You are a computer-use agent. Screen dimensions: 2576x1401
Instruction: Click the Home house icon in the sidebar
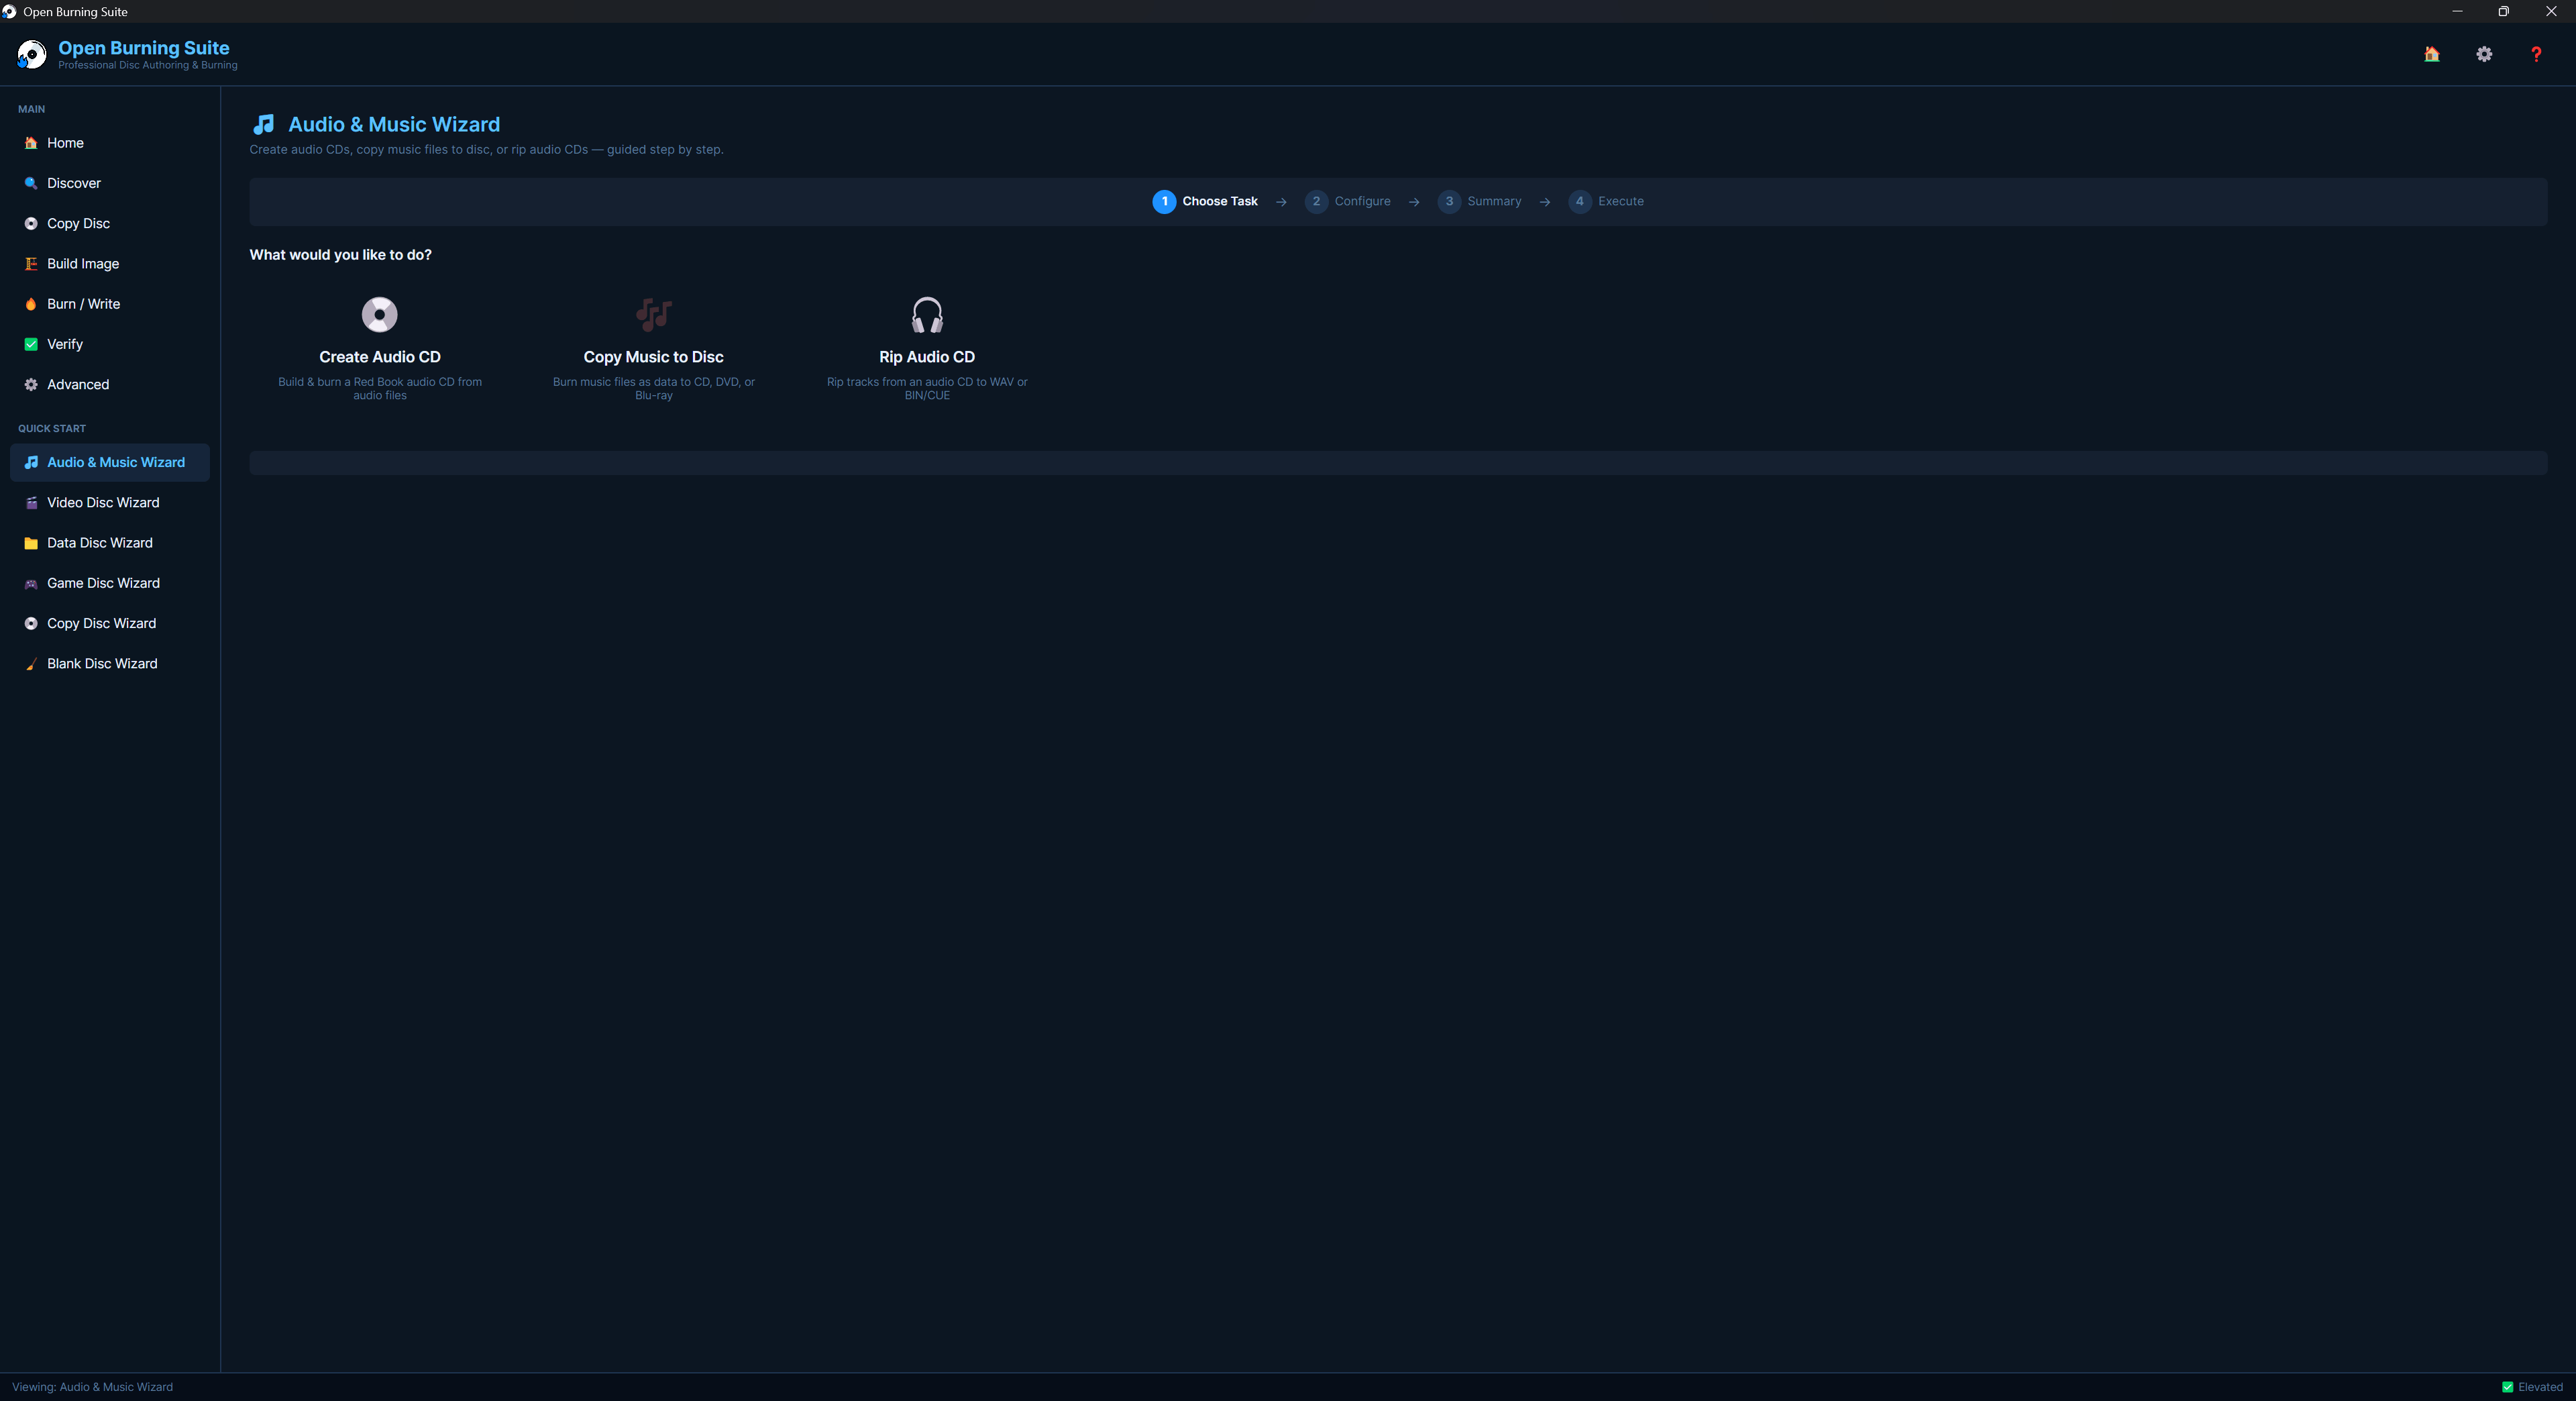coord(31,143)
